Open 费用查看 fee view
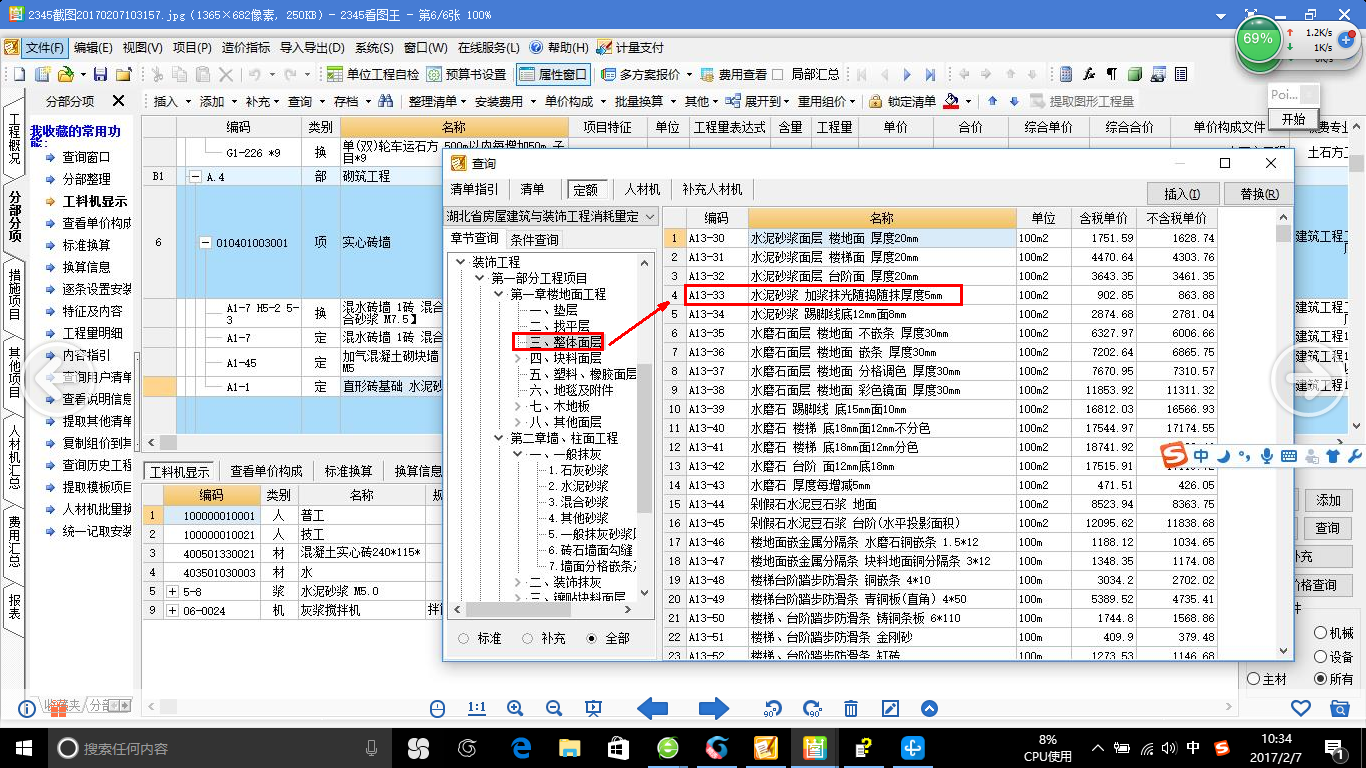The width and height of the screenshot is (1366, 768). pos(734,75)
